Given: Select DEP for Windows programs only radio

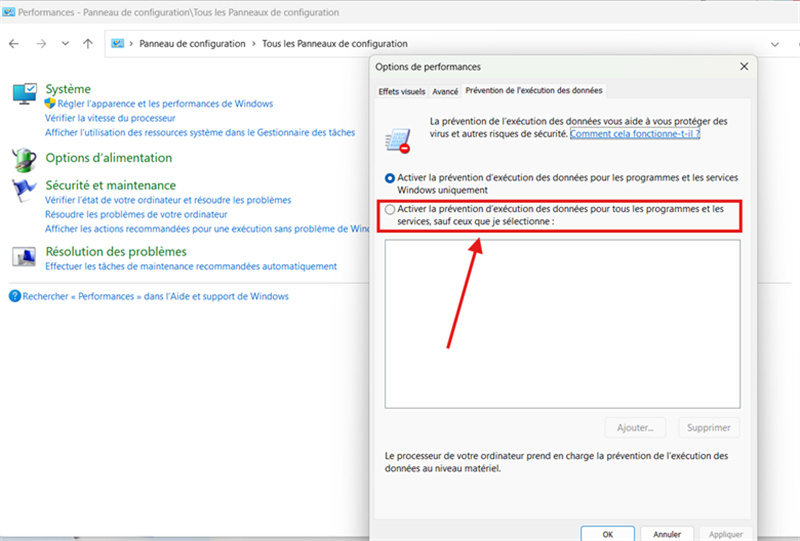Looking at the screenshot, I should (x=390, y=178).
